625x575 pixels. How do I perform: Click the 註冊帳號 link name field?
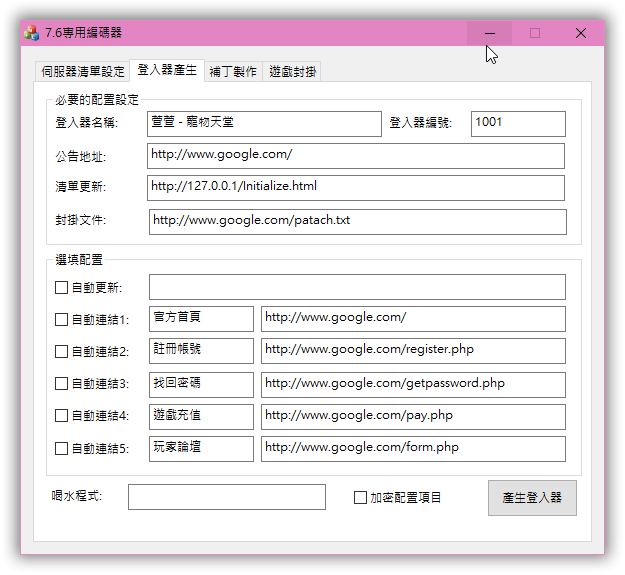pos(201,351)
